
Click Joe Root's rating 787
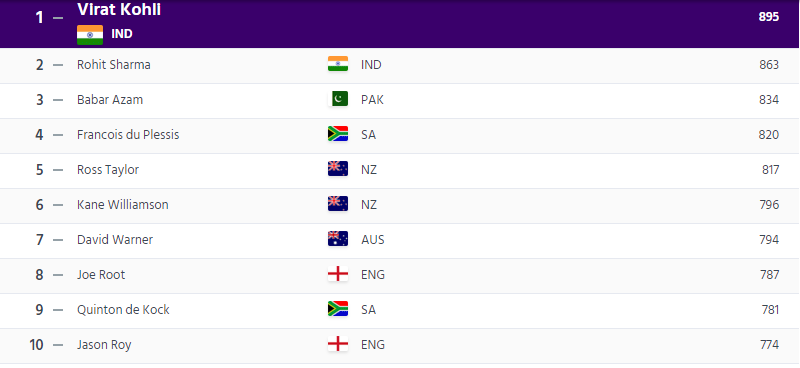[x=769, y=275]
